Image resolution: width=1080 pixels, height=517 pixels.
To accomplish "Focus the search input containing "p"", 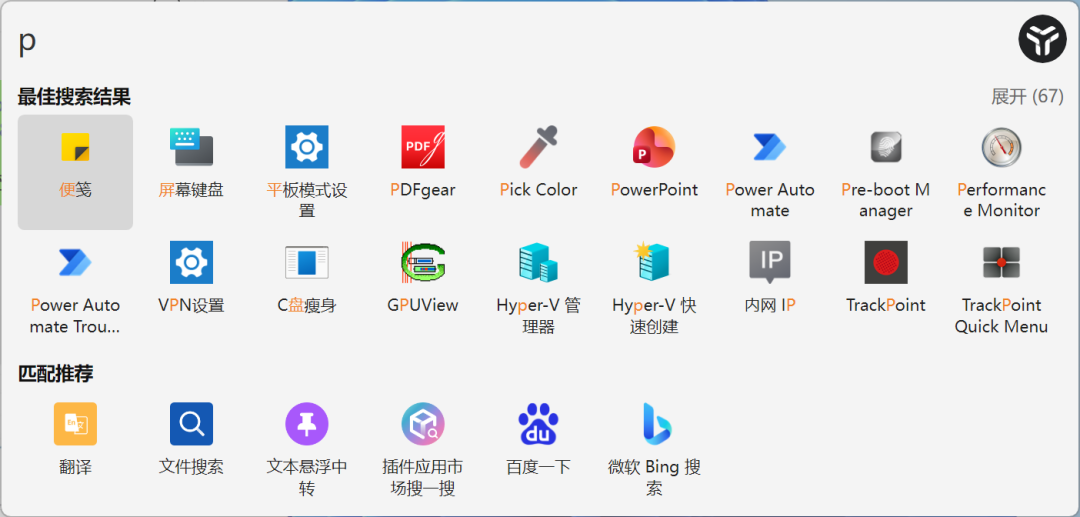I will tap(510, 41).
